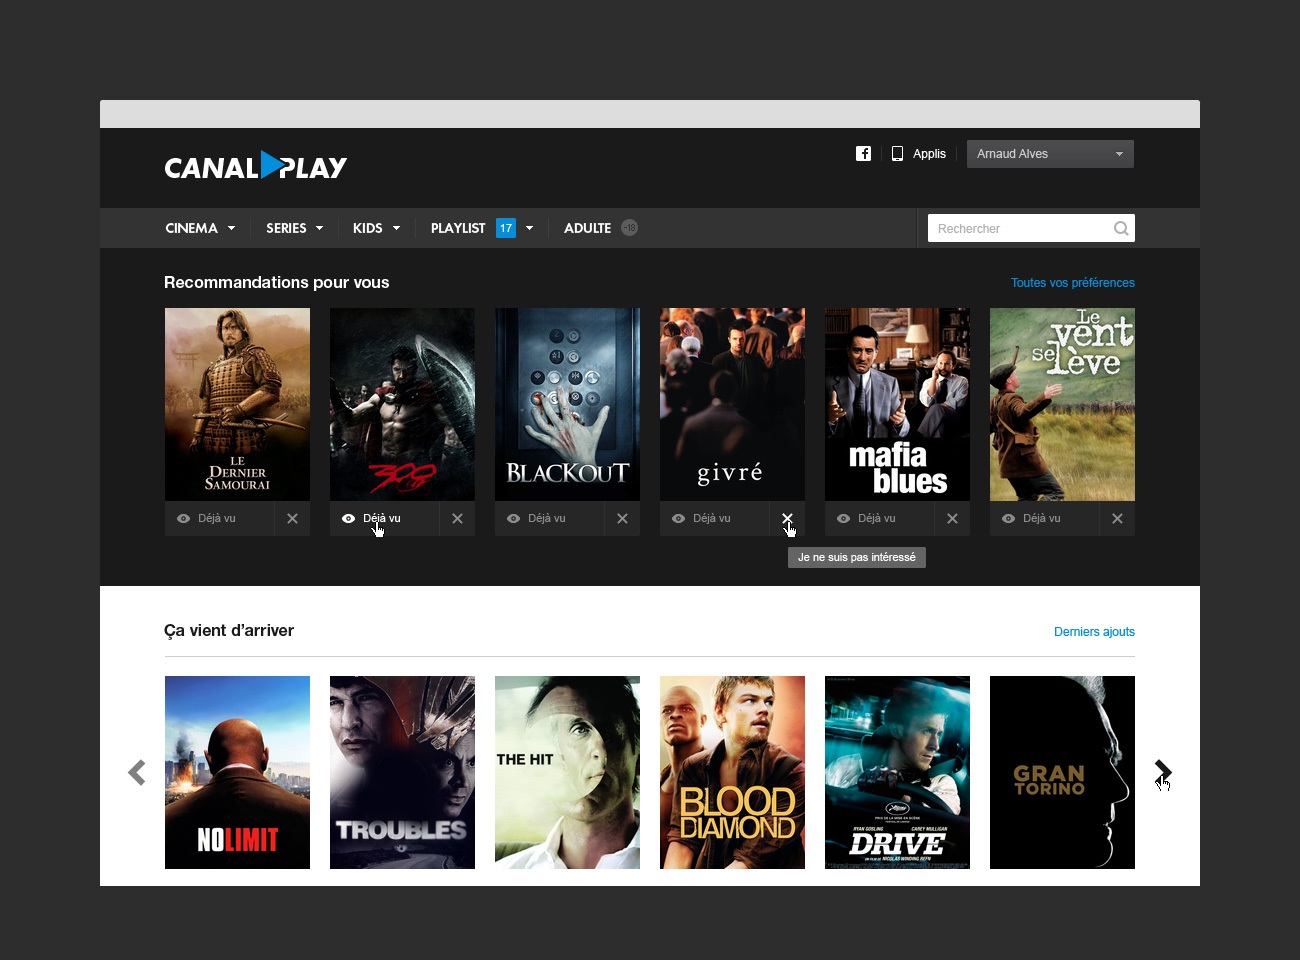The height and width of the screenshot is (960, 1300).
Task: Click the Derniers ajouts link
Action: [1094, 632]
